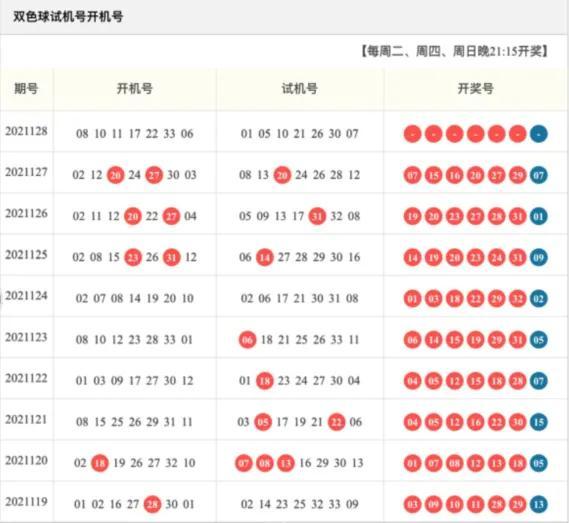Click highlighted 07 in 2021120 试机号

(x=243, y=463)
